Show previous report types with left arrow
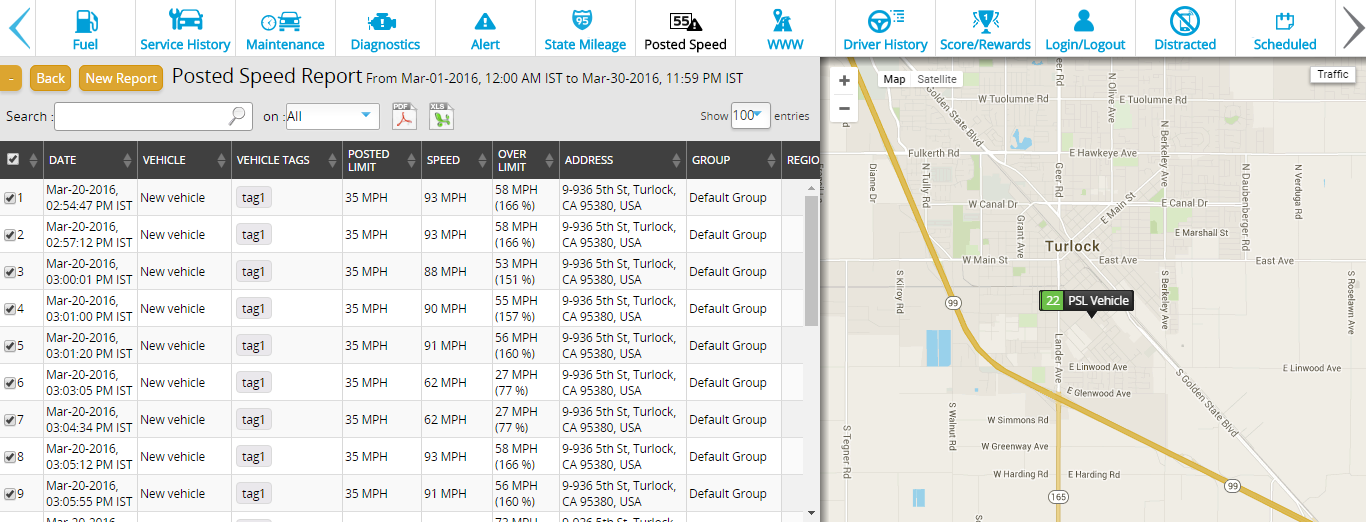Screen dimensions: 1366x522 click(x=18, y=28)
